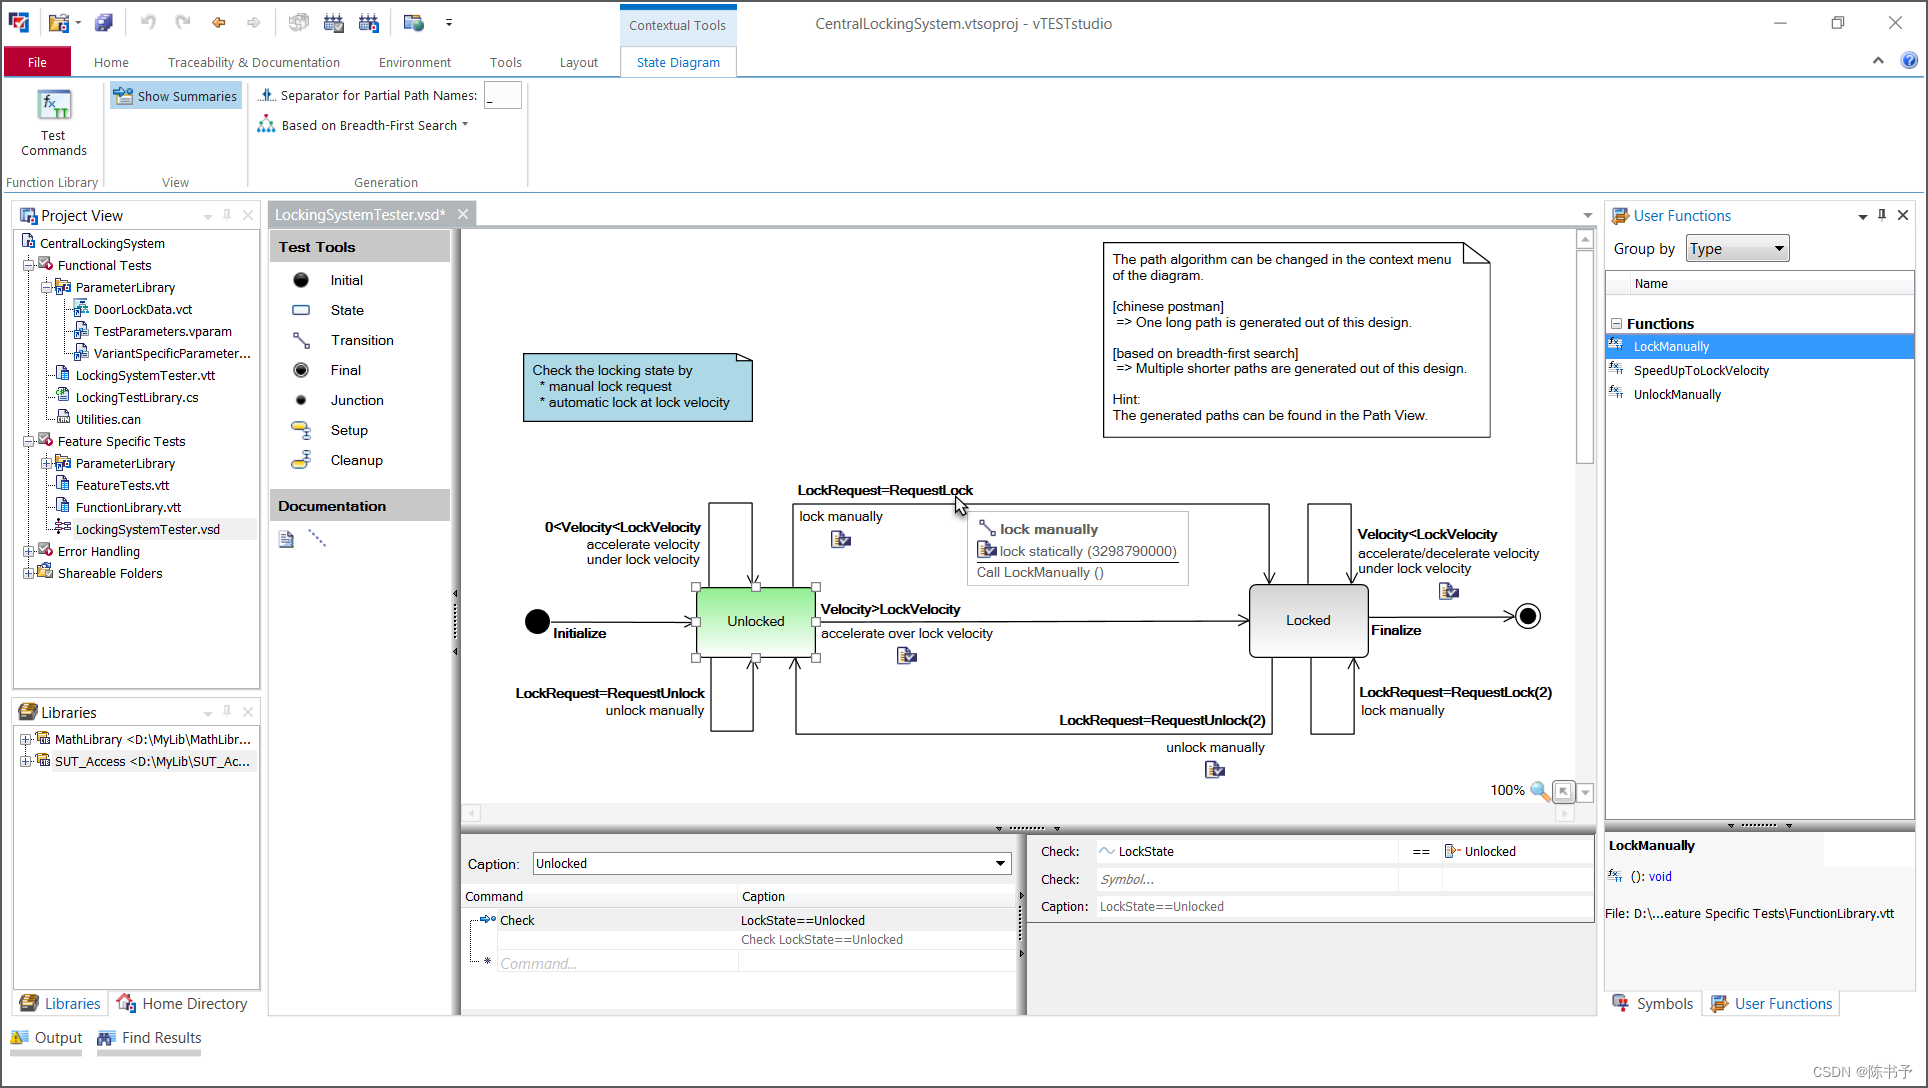The width and height of the screenshot is (1928, 1088).
Task: Click the Traceability & Documentation menu
Action: [x=253, y=62]
